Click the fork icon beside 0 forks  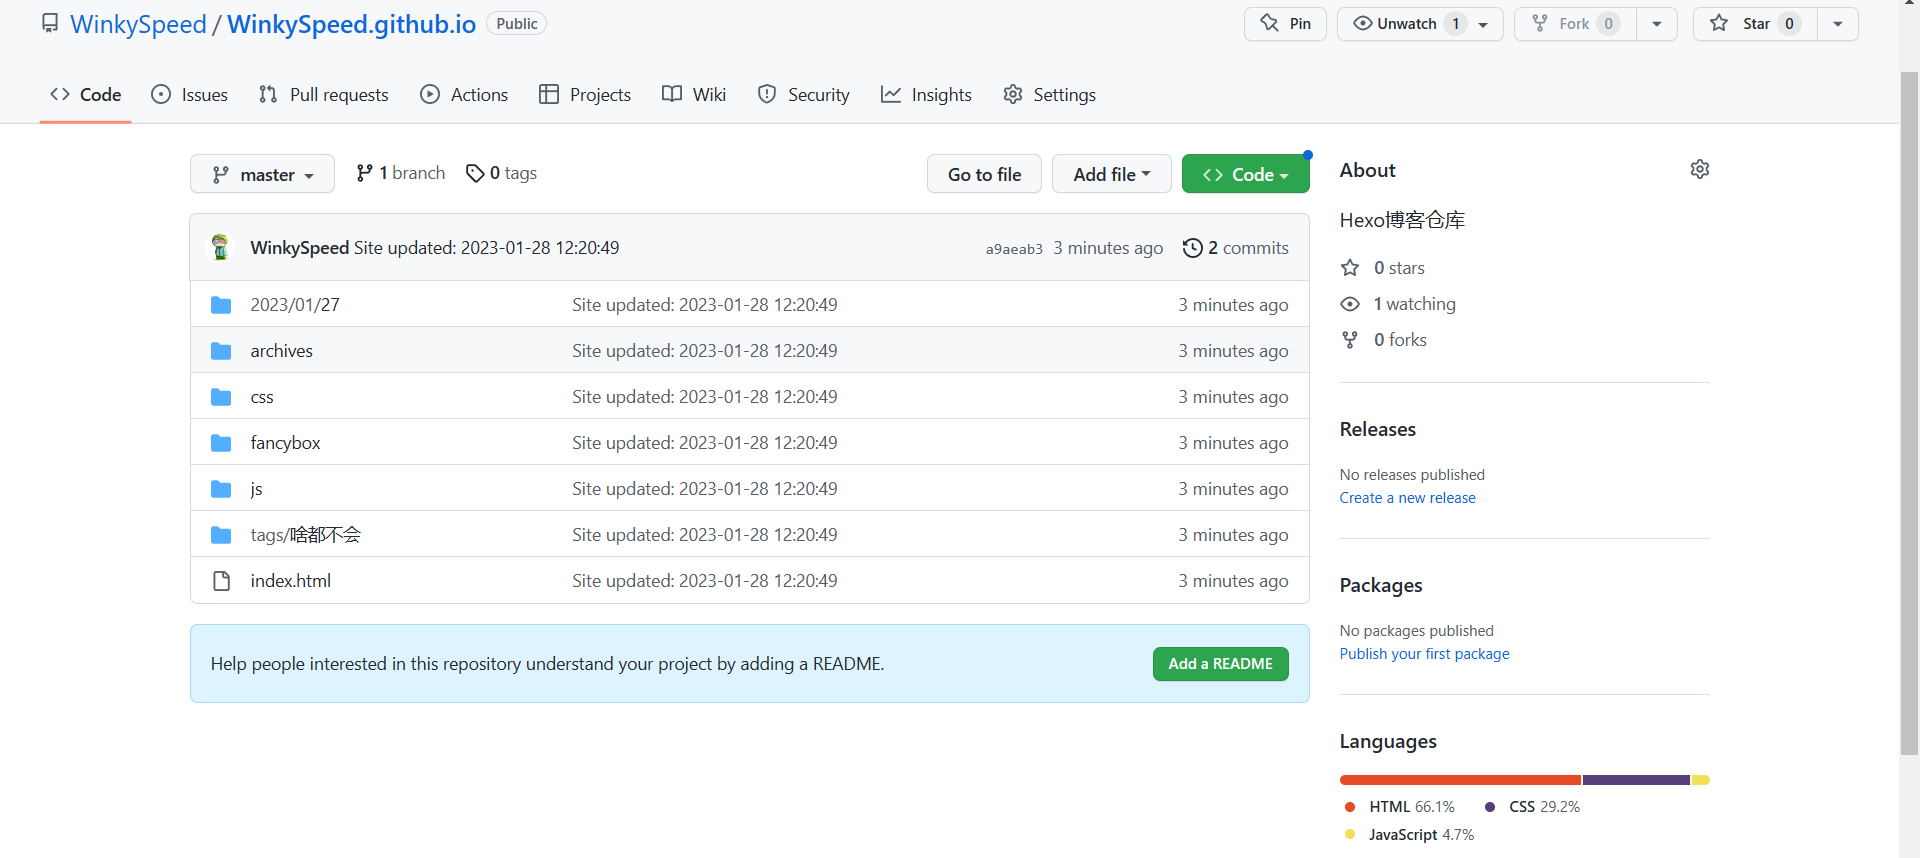pyautogui.click(x=1350, y=340)
